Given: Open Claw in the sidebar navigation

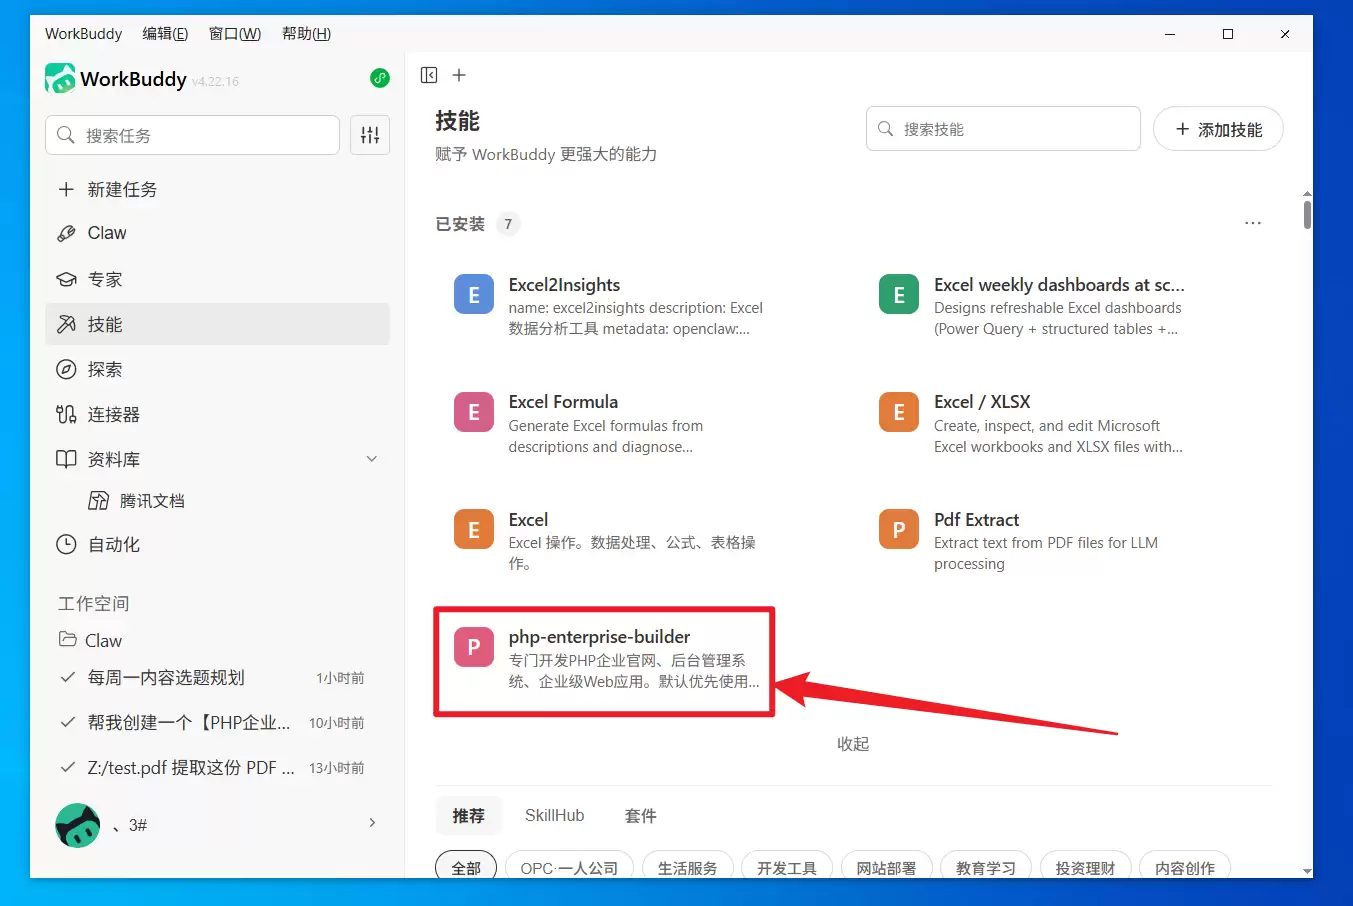Looking at the screenshot, I should tap(217, 233).
